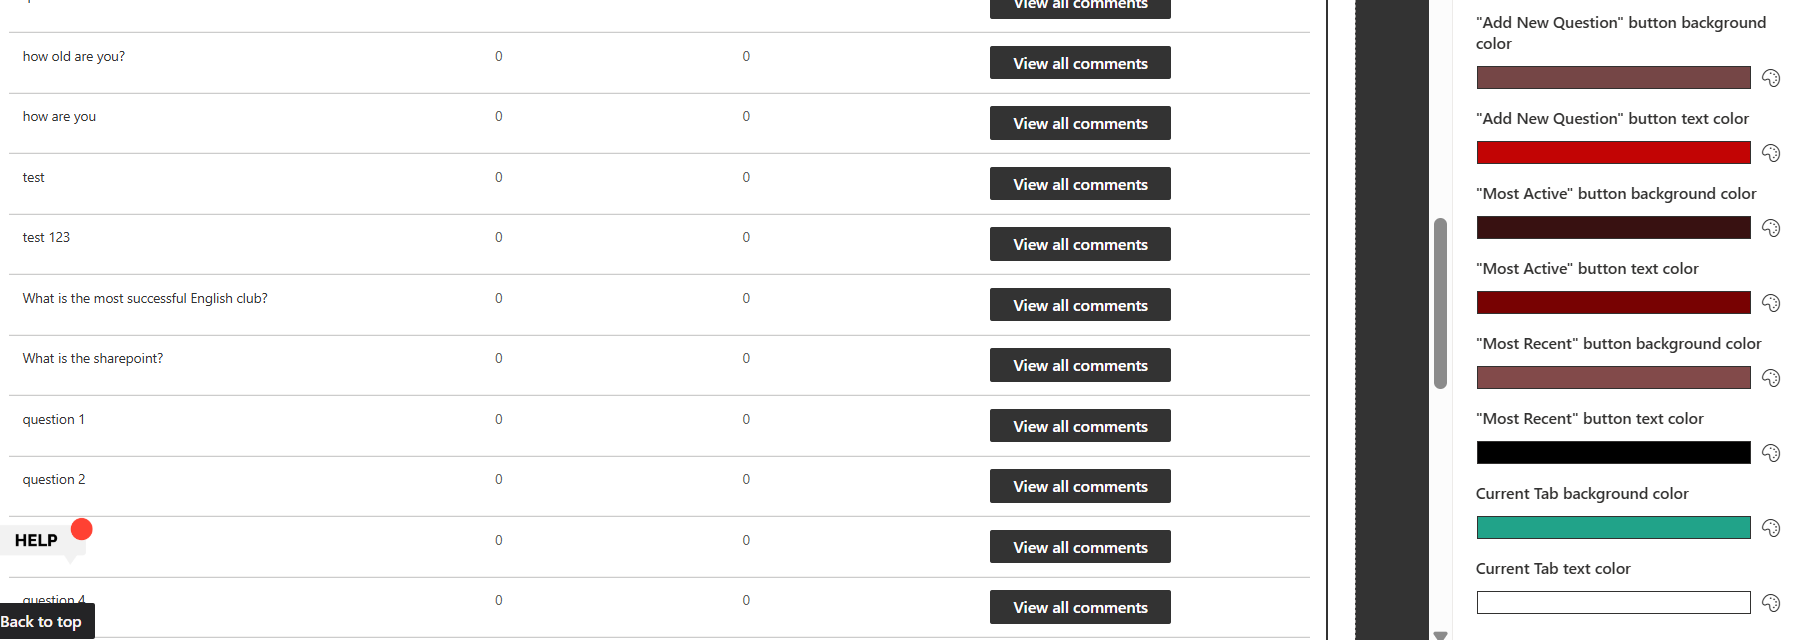Open palette icon for Most Recent background color

(1770, 378)
